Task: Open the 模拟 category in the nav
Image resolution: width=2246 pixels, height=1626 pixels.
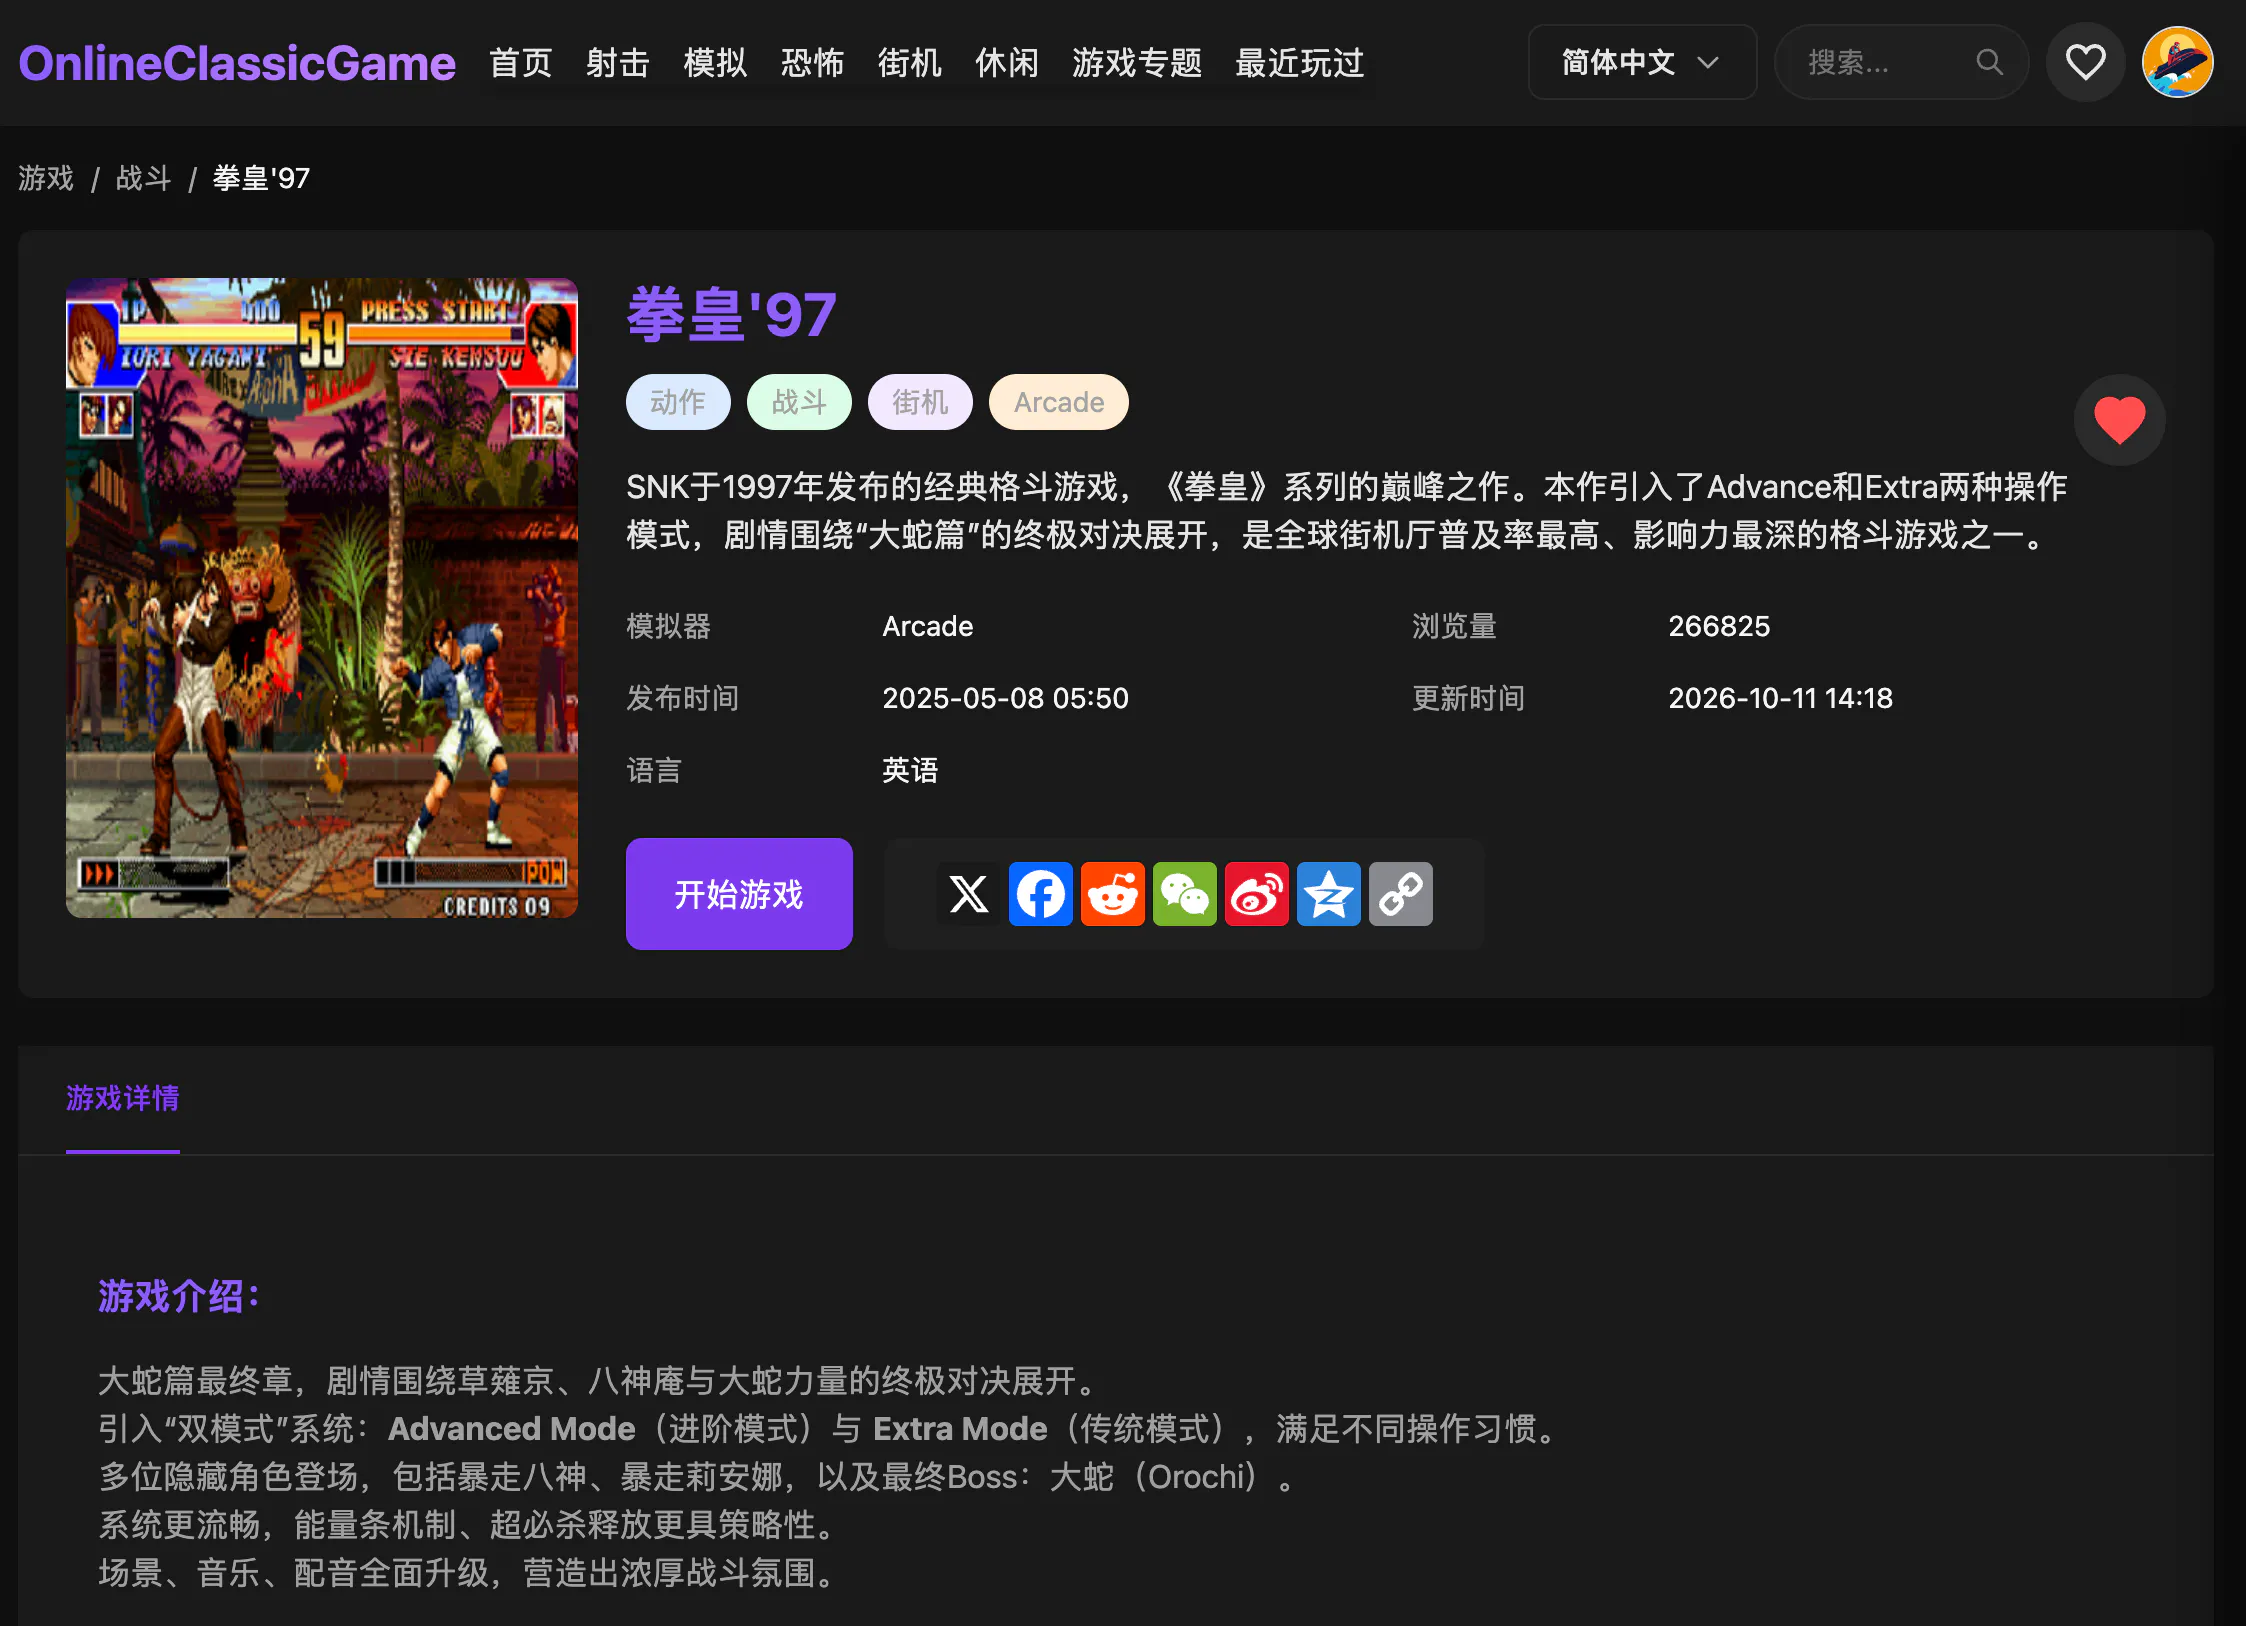Action: (715, 63)
